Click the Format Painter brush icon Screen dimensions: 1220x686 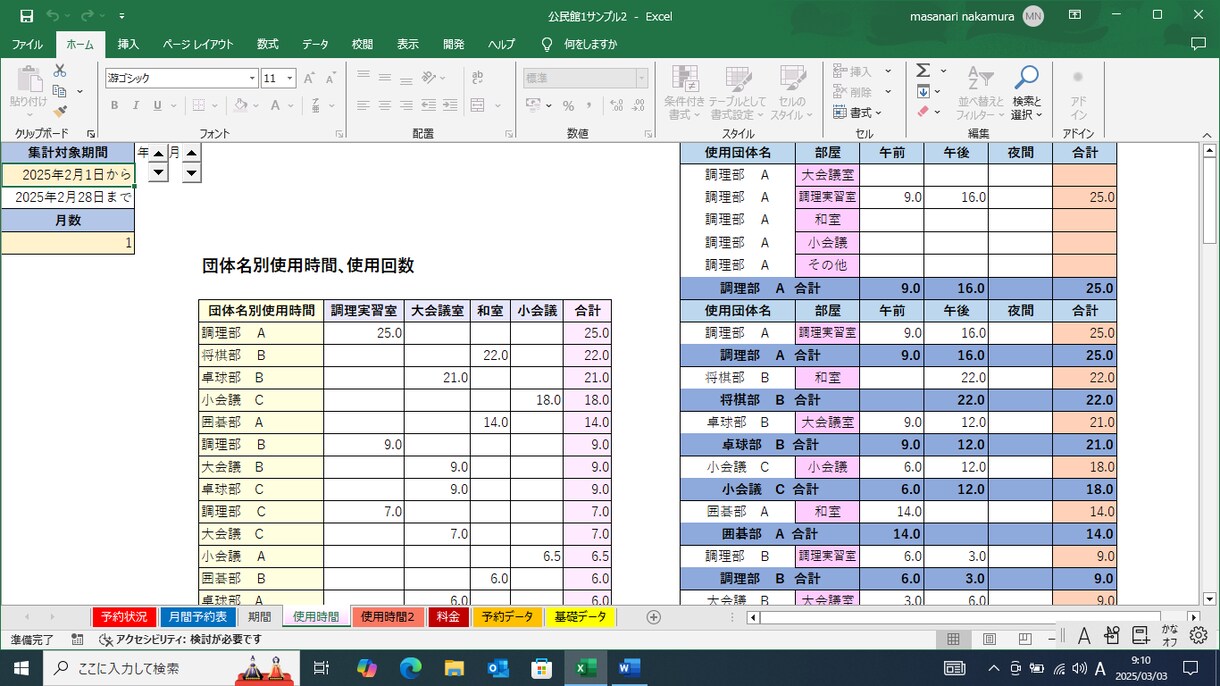click(x=60, y=111)
